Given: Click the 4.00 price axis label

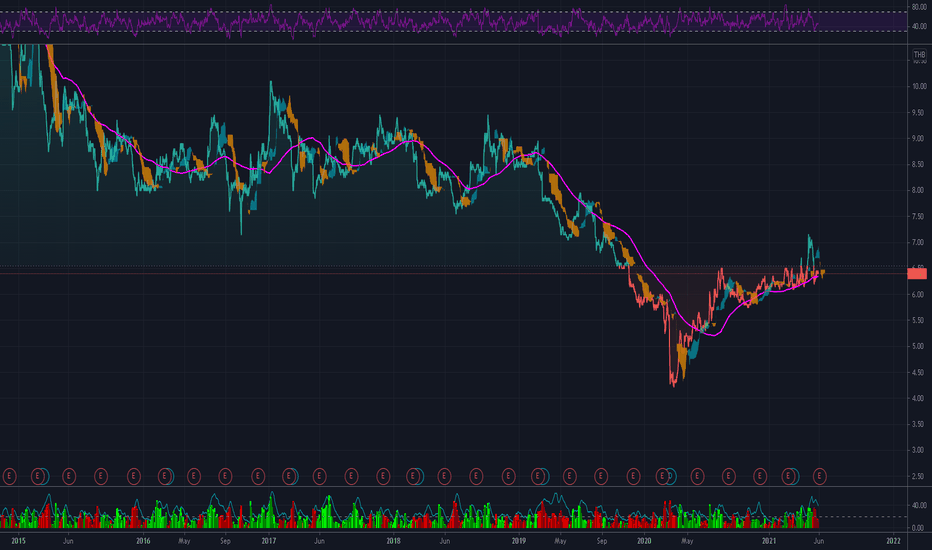Looking at the screenshot, I should pos(918,398).
